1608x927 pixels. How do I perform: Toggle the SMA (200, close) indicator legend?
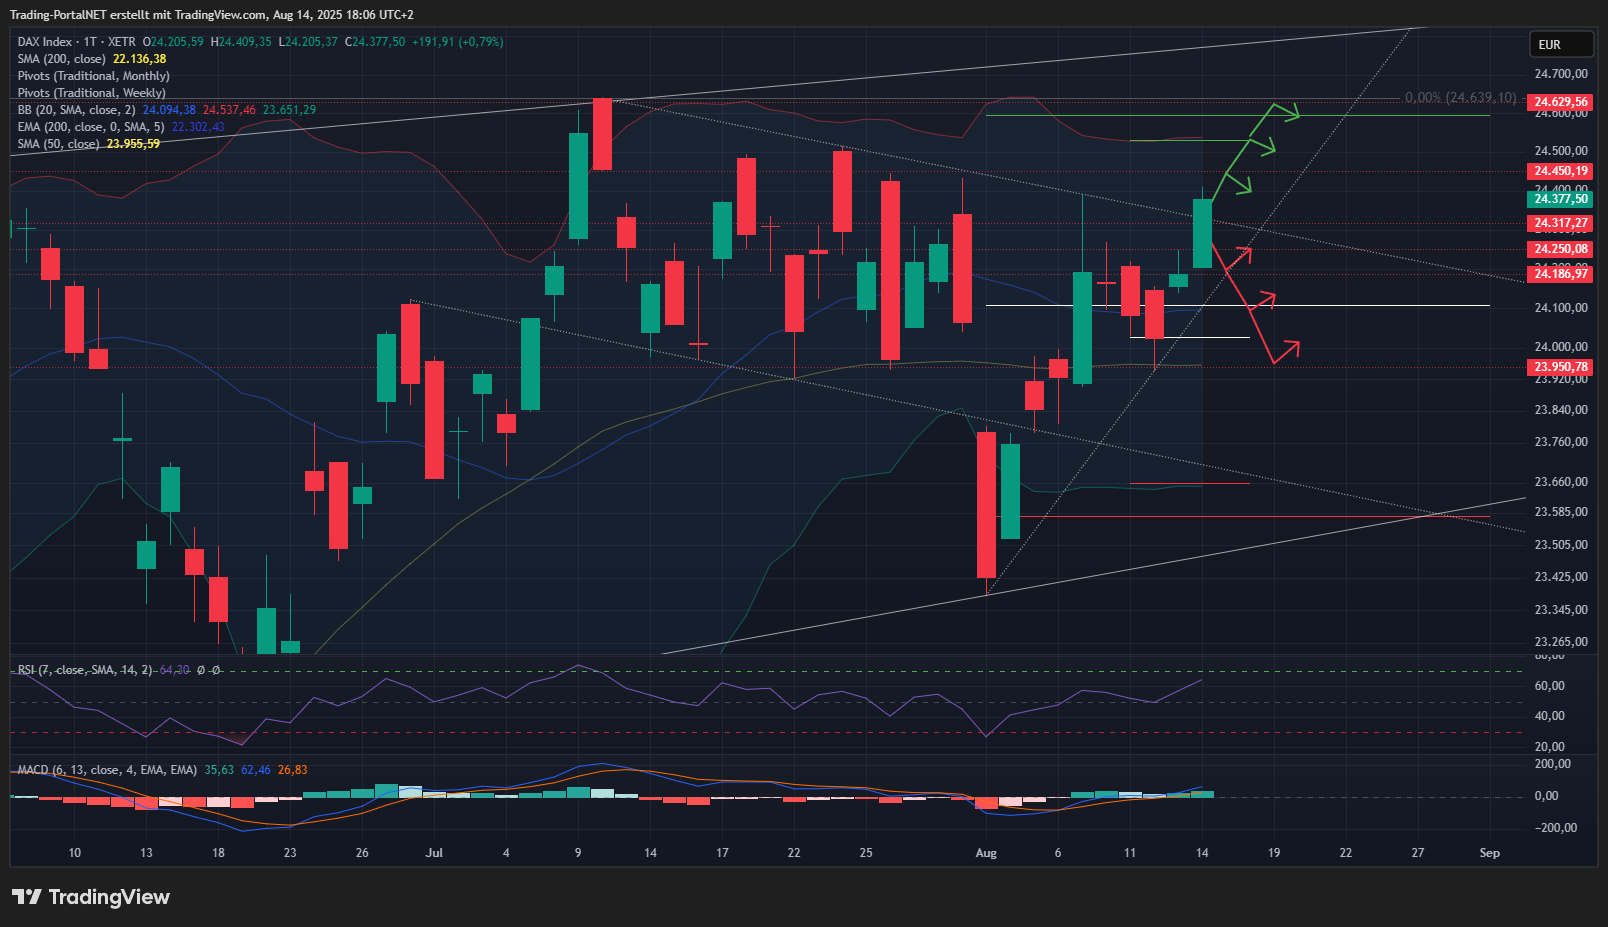point(61,59)
